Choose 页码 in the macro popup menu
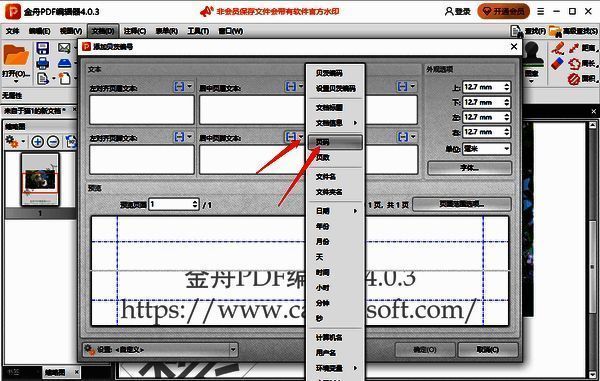The image size is (600, 381). (x=335, y=142)
